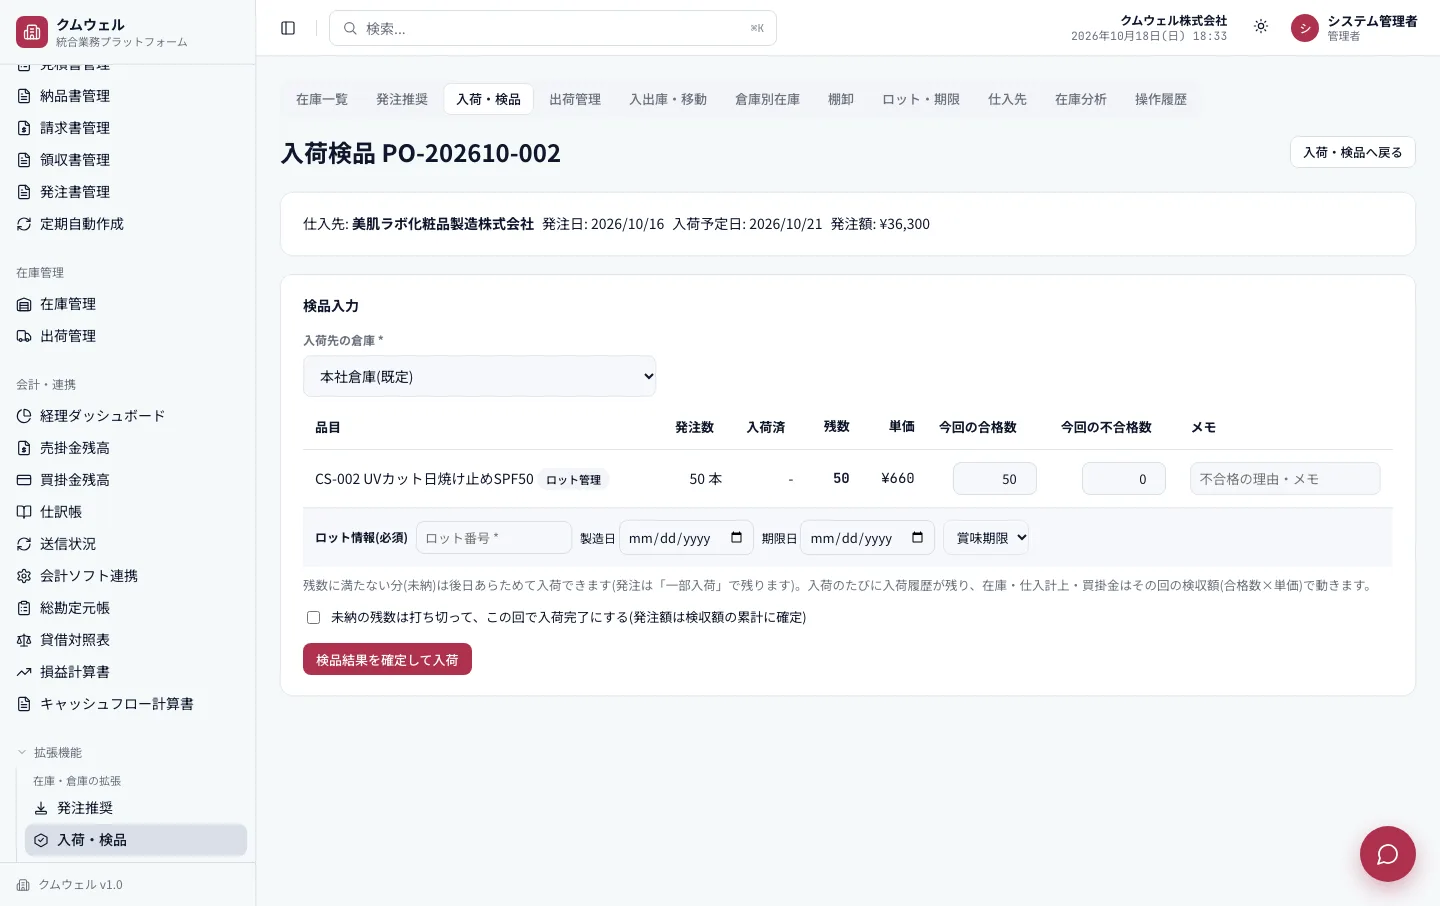Open the user avatar シ
The height and width of the screenshot is (906, 1440).
(1305, 28)
